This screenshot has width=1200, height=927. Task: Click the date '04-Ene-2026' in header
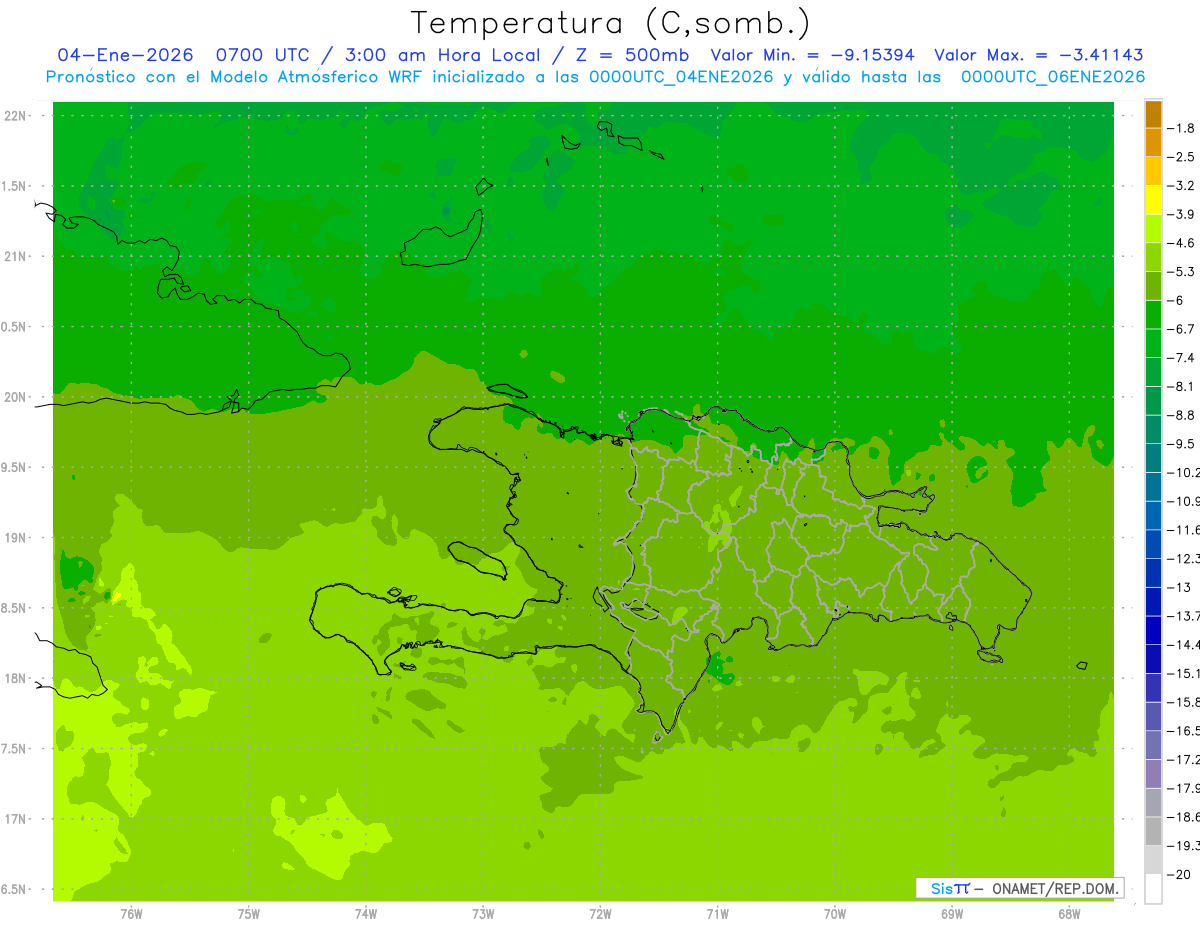tap(125, 55)
